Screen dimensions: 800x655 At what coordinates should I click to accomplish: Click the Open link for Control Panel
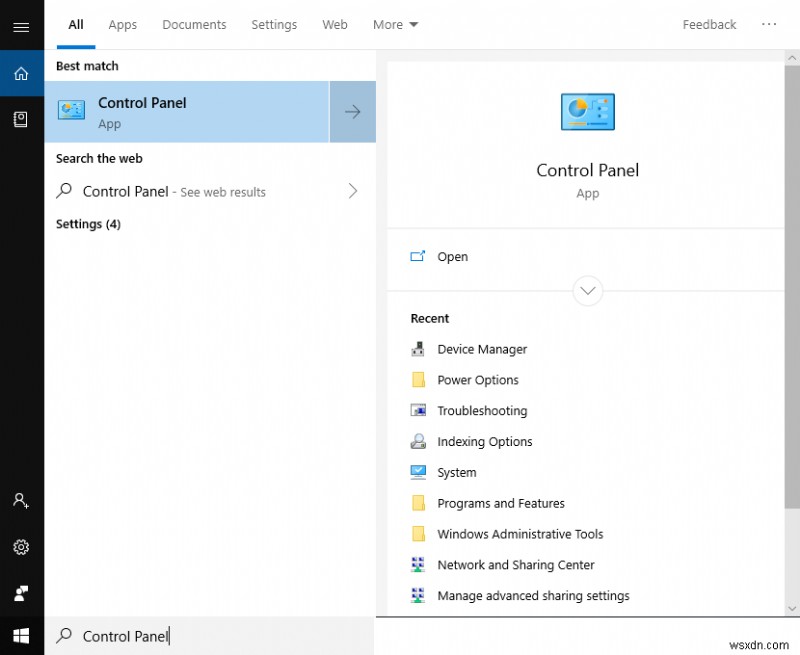click(x=452, y=257)
